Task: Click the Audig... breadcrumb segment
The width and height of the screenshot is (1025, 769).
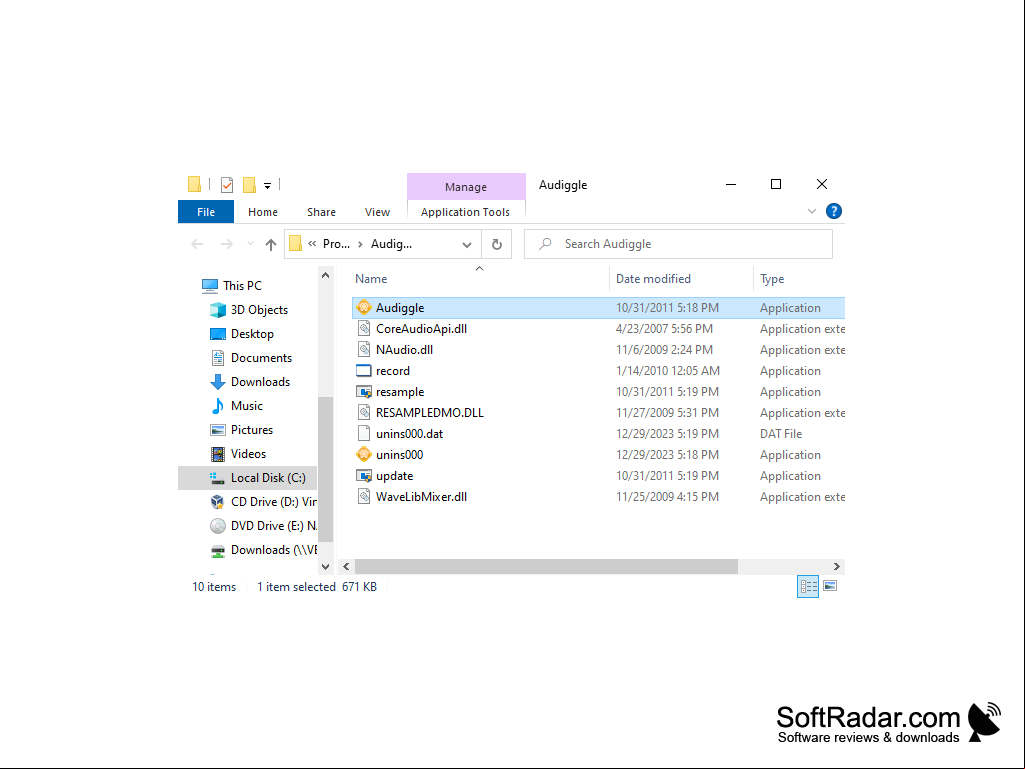Action: click(x=391, y=244)
